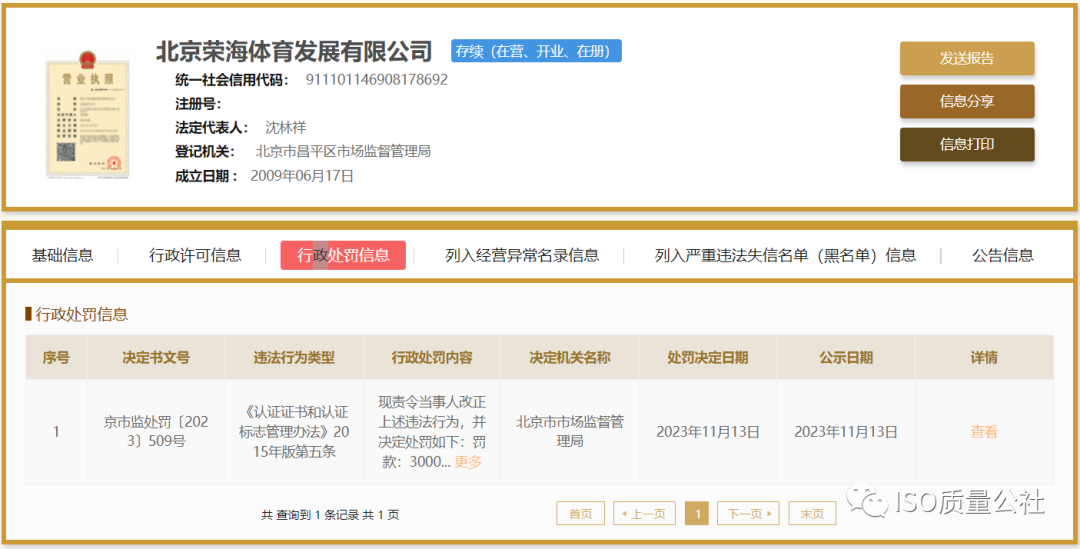1080x549 pixels.
Task: Click the 公示日期 column header
Action: point(846,358)
